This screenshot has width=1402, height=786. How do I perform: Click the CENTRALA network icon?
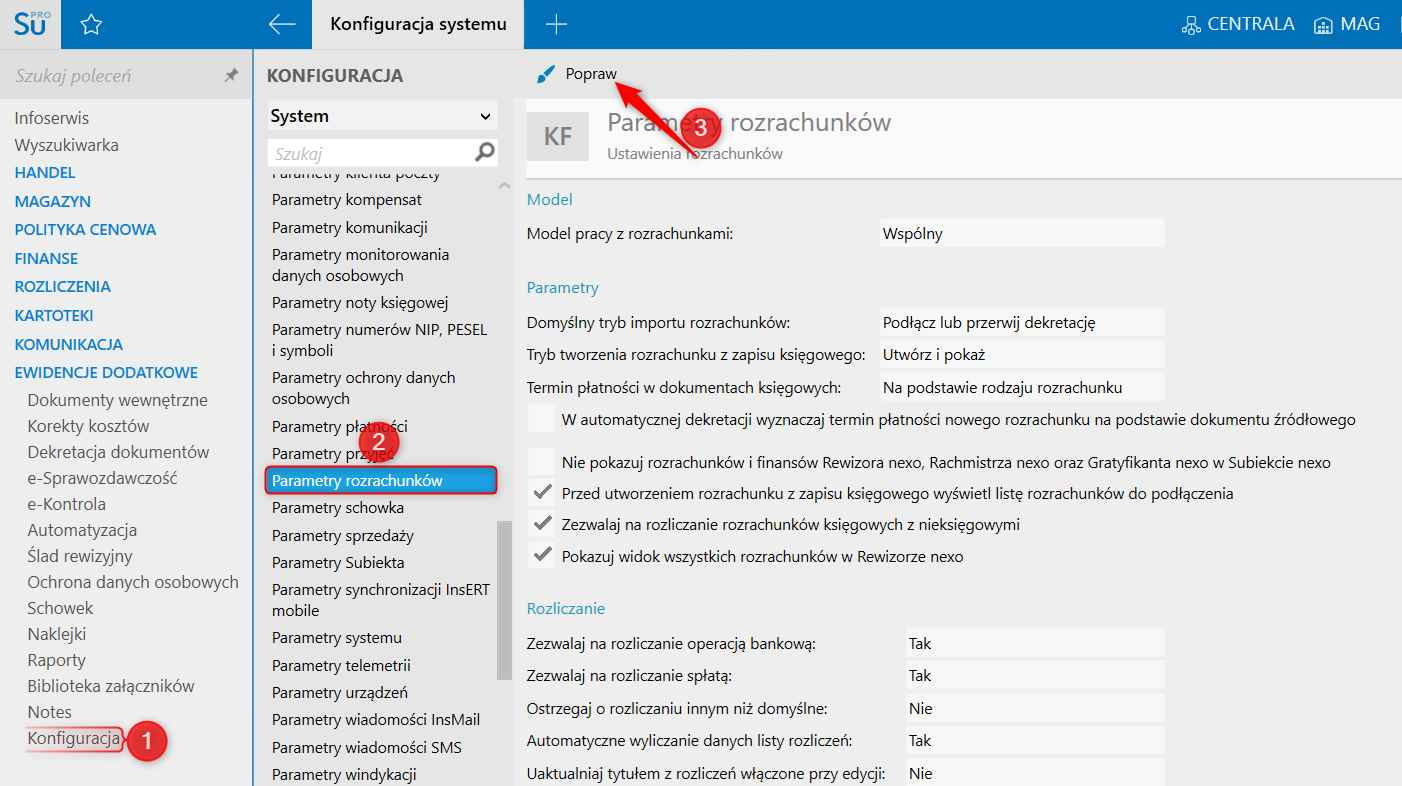click(x=1190, y=25)
